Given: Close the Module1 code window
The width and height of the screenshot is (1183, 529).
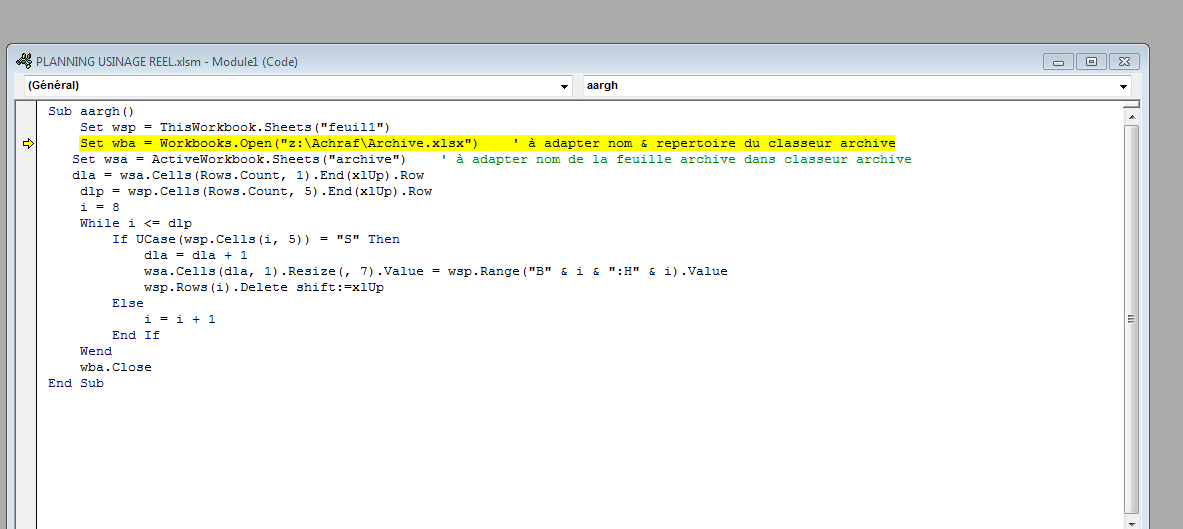Looking at the screenshot, I should (1123, 61).
